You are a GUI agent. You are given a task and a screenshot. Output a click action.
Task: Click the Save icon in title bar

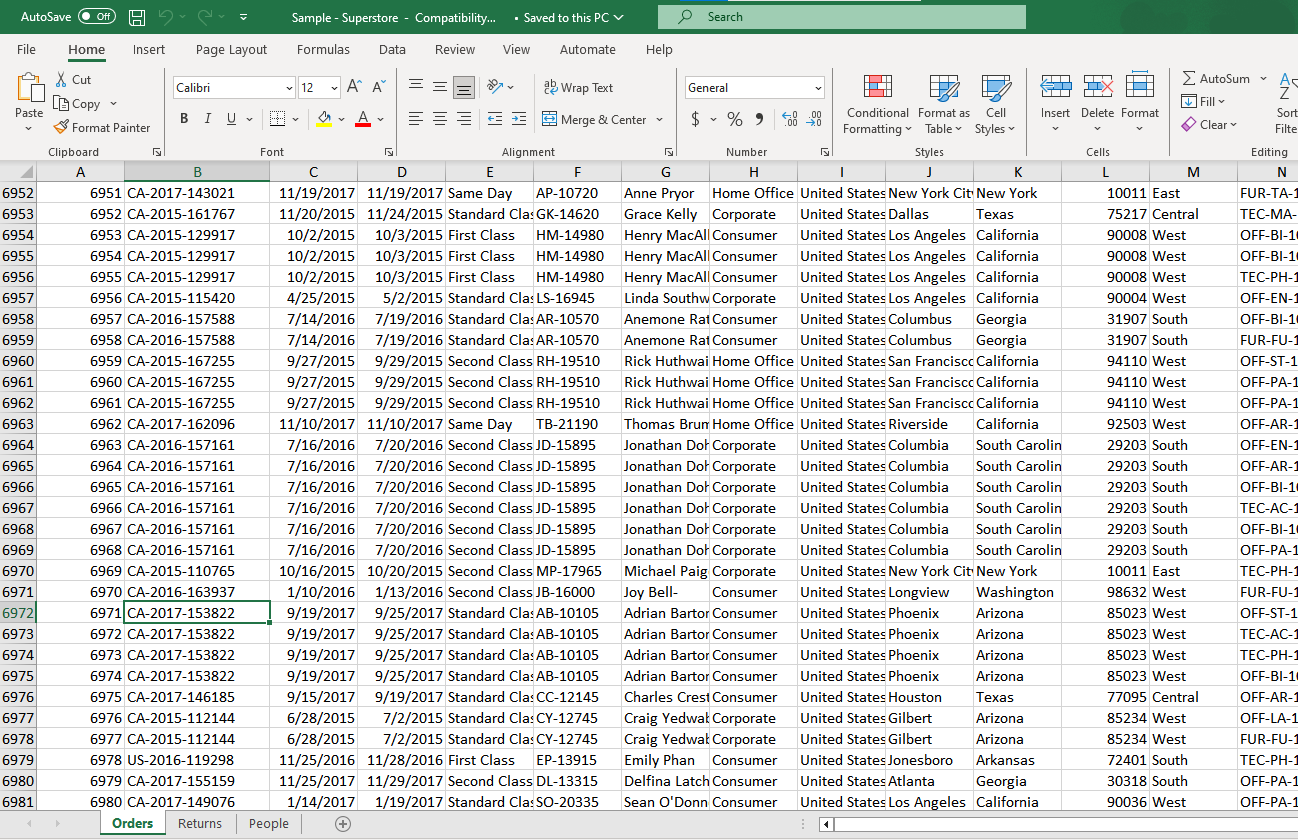pyautogui.click(x=137, y=17)
